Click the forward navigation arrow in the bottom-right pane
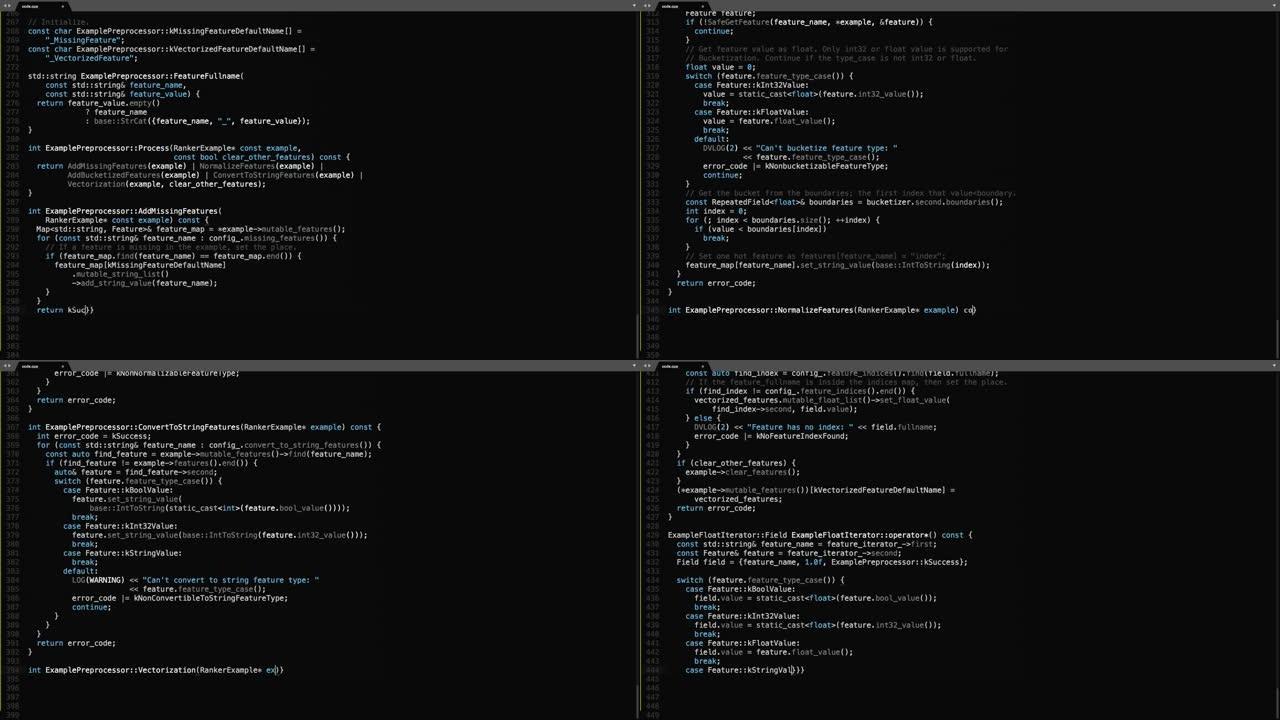The width and height of the screenshot is (1280, 720). point(649,366)
